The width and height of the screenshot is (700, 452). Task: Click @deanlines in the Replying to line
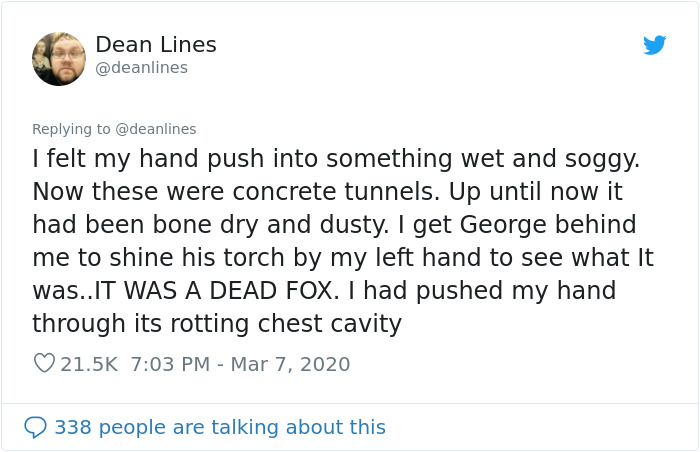(x=155, y=129)
